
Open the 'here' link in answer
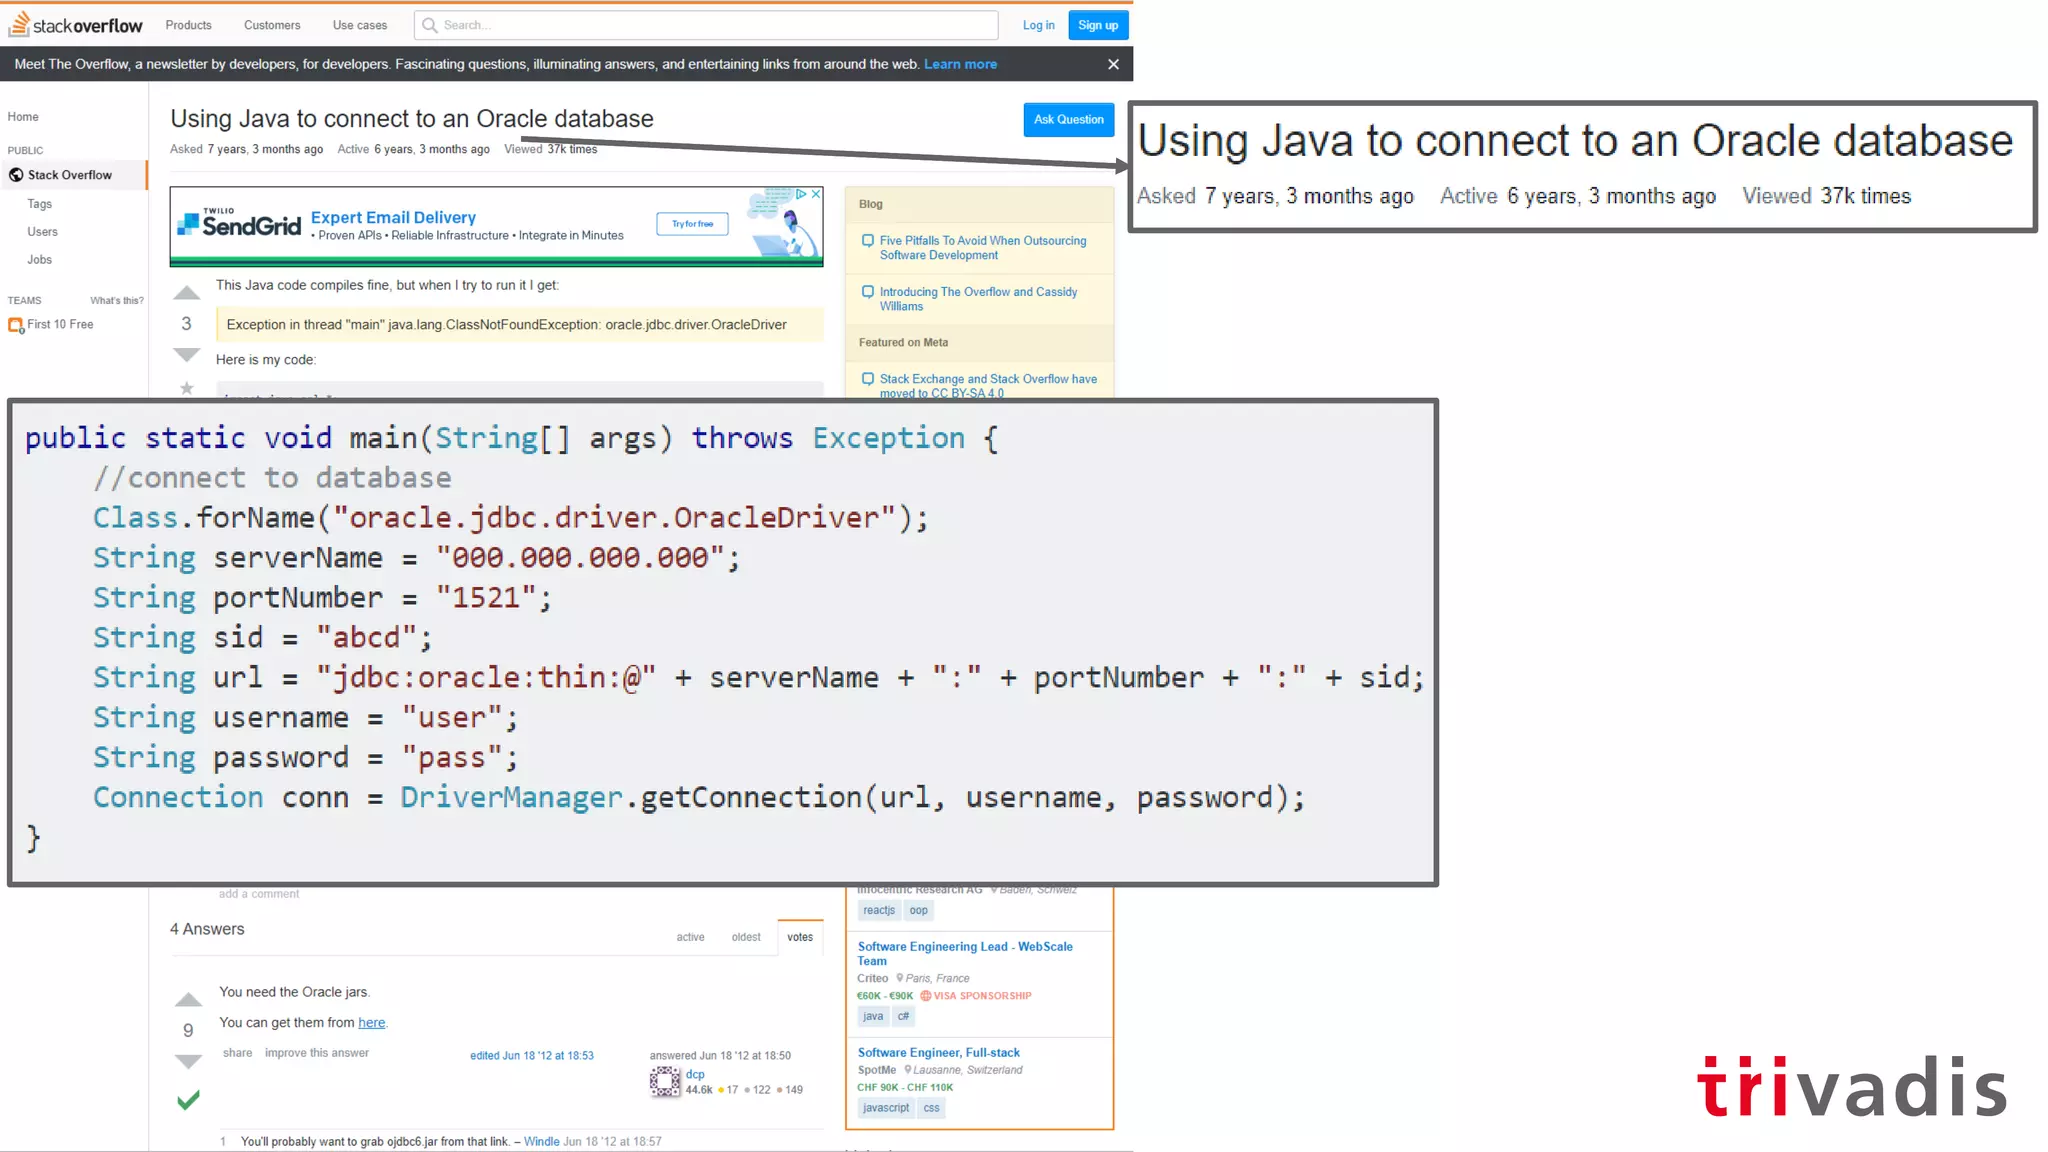[x=371, y=1022]
